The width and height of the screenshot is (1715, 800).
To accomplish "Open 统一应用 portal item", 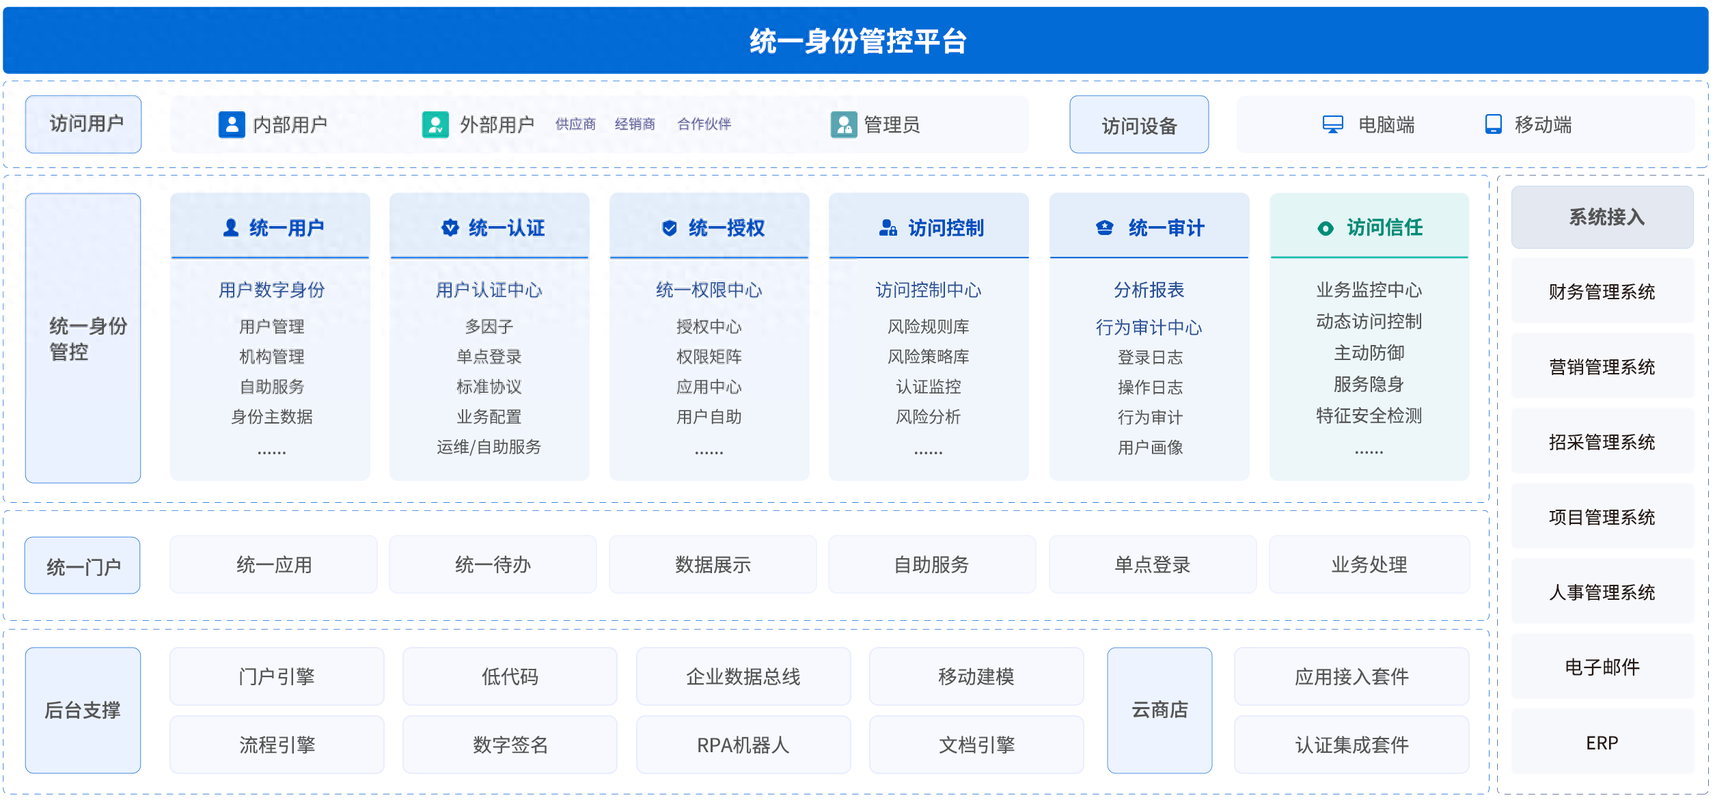I will pyautogui.click(x=274, y=565).
